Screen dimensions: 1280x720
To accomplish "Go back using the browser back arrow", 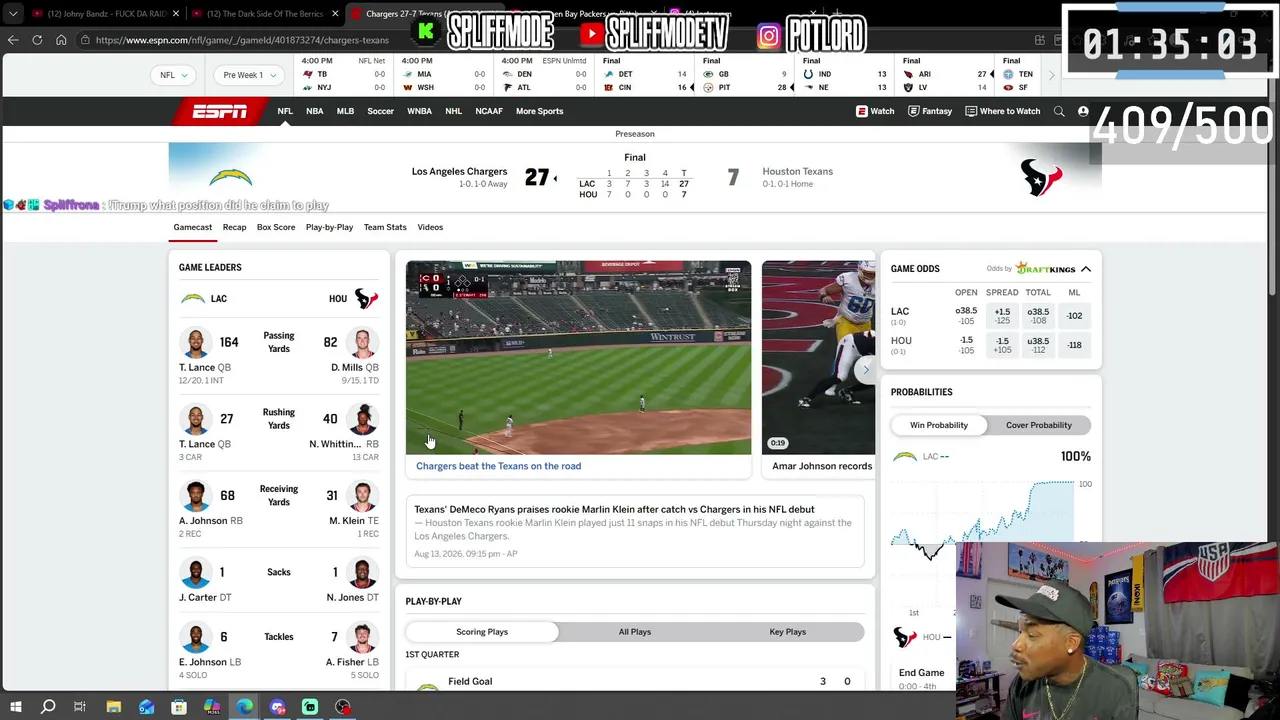I will [x=13, y=40].
